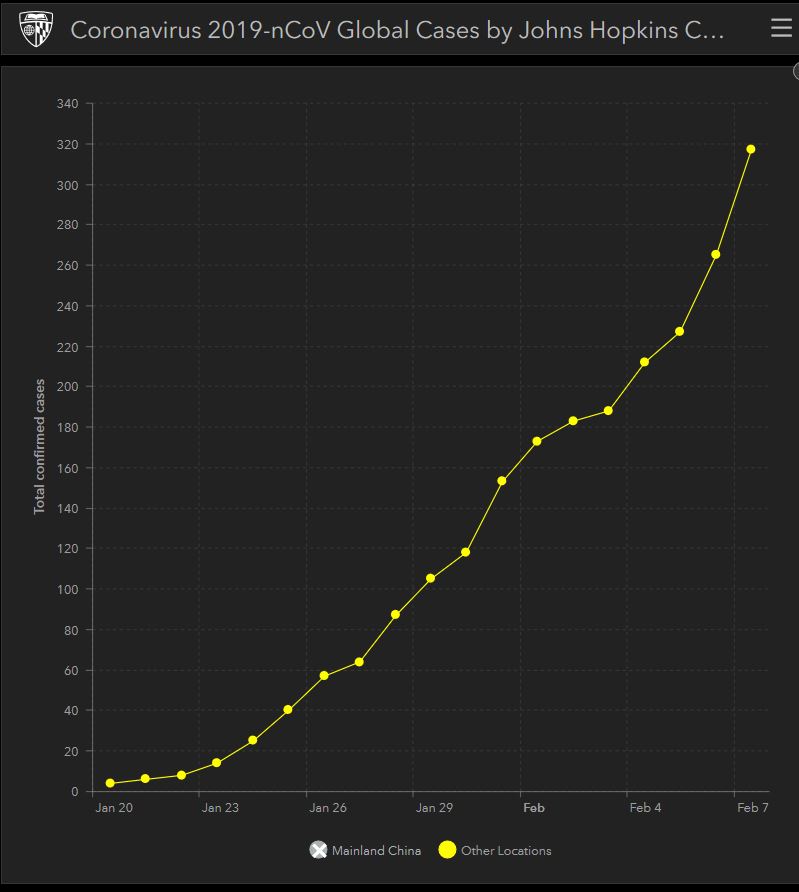This screenshot has width=799, height=892.
Task: Open the hamburger menu in the header
Action: [781, 29]
